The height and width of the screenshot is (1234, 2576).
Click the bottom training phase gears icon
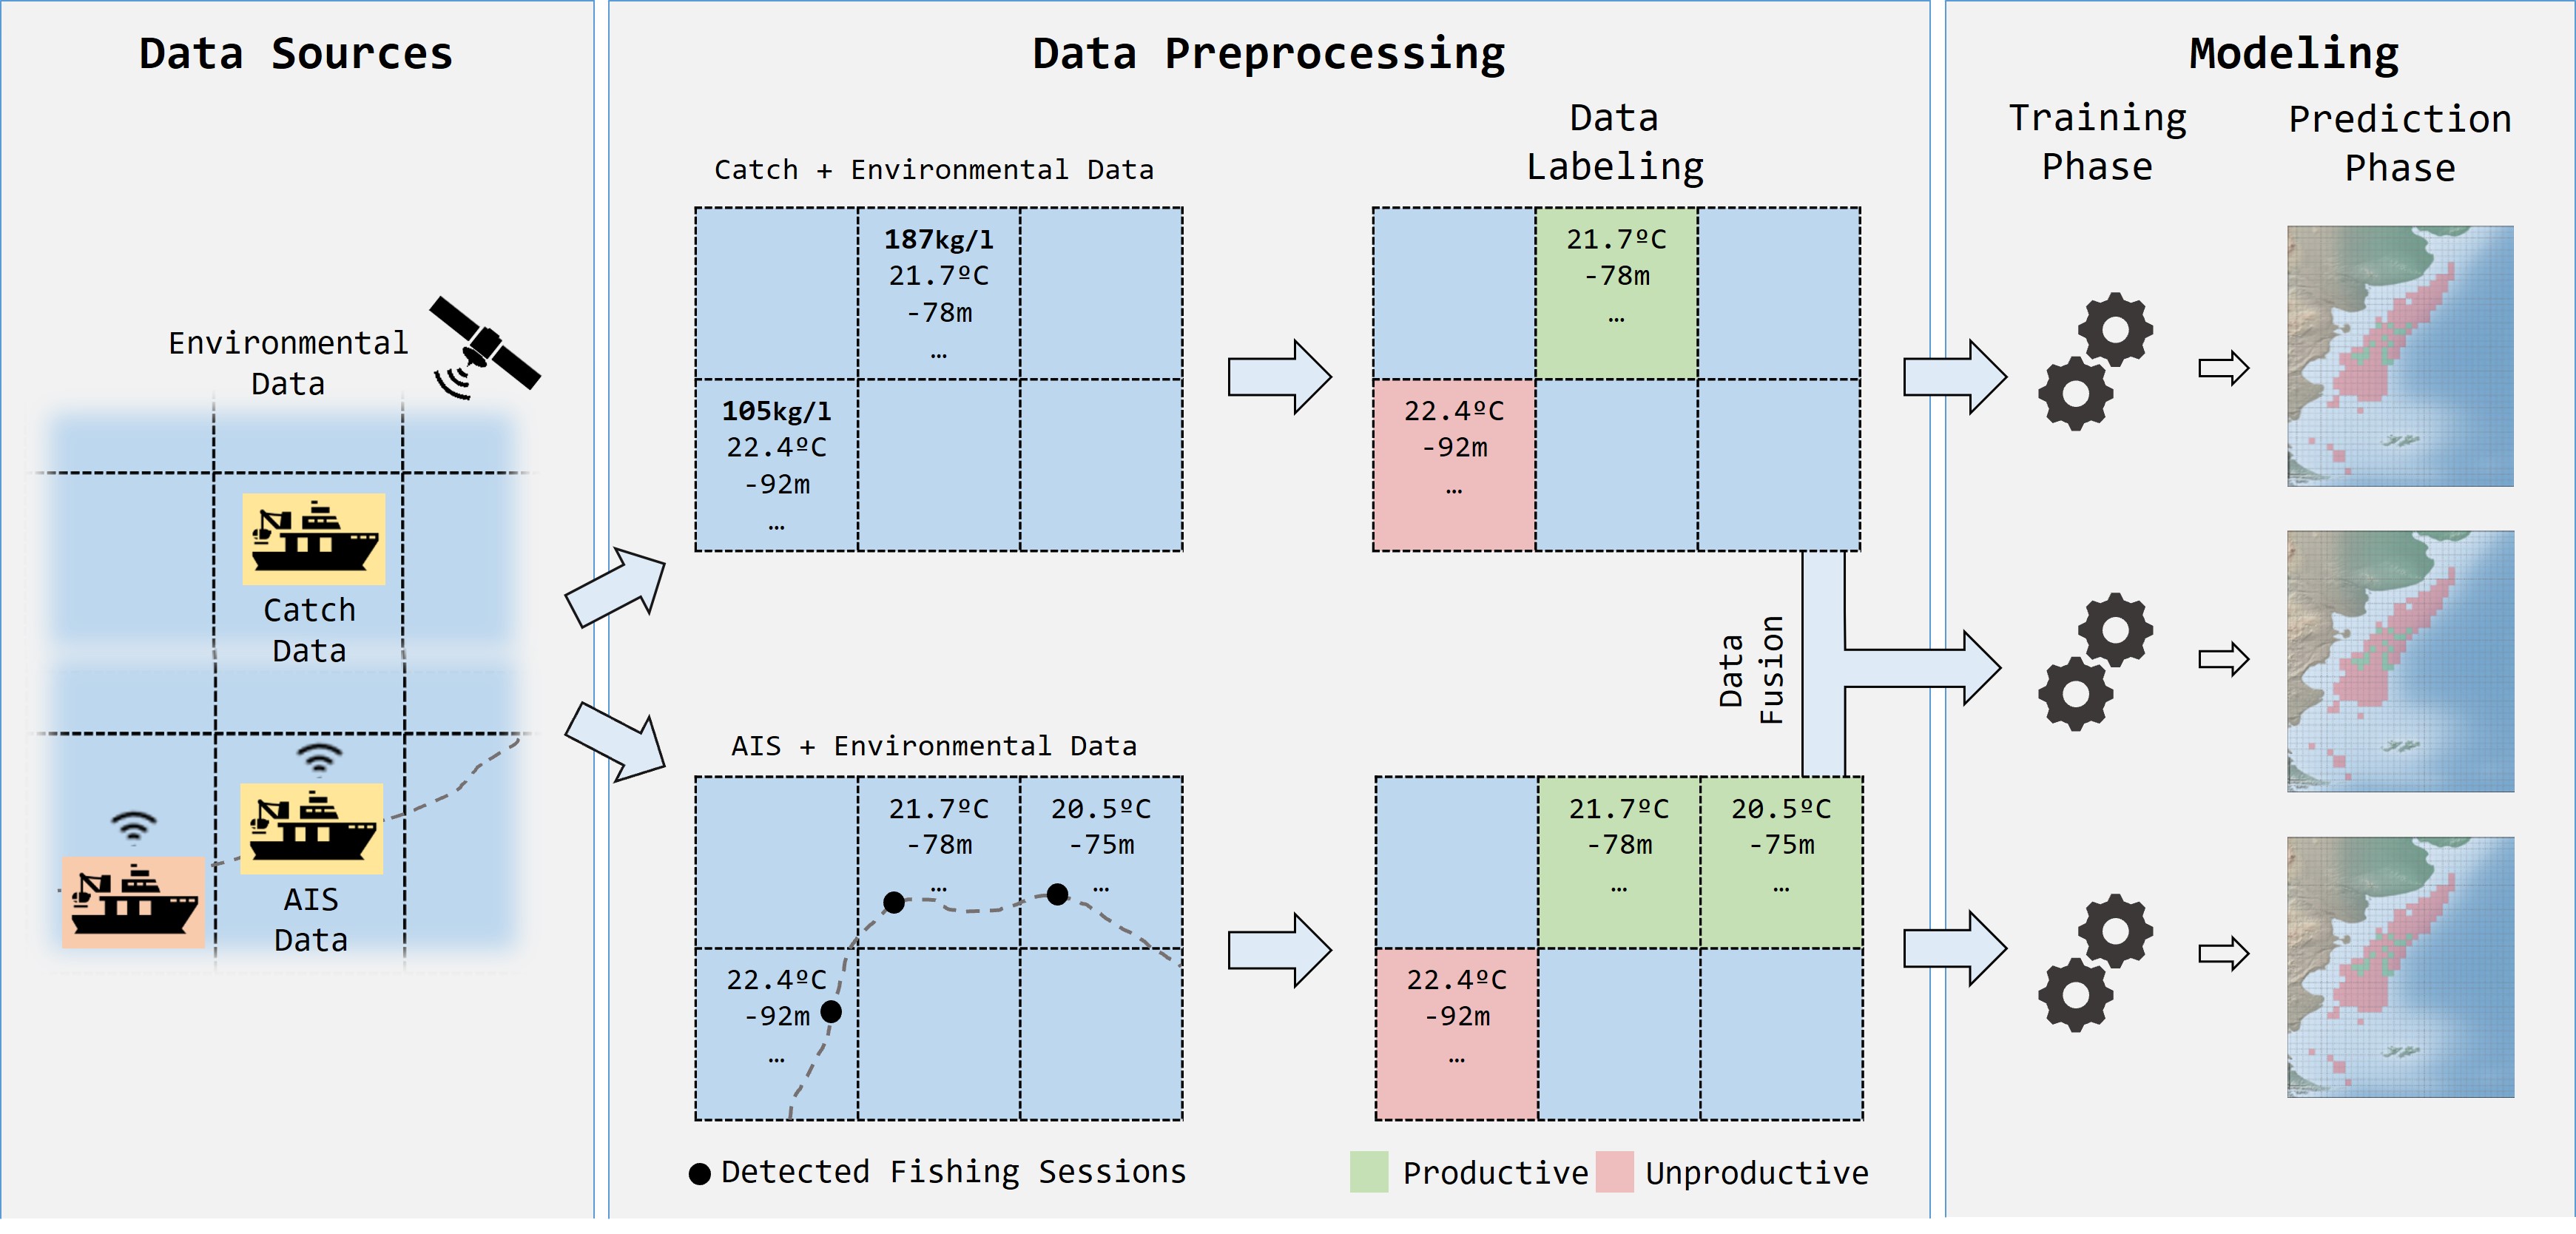coord(2095,962)
